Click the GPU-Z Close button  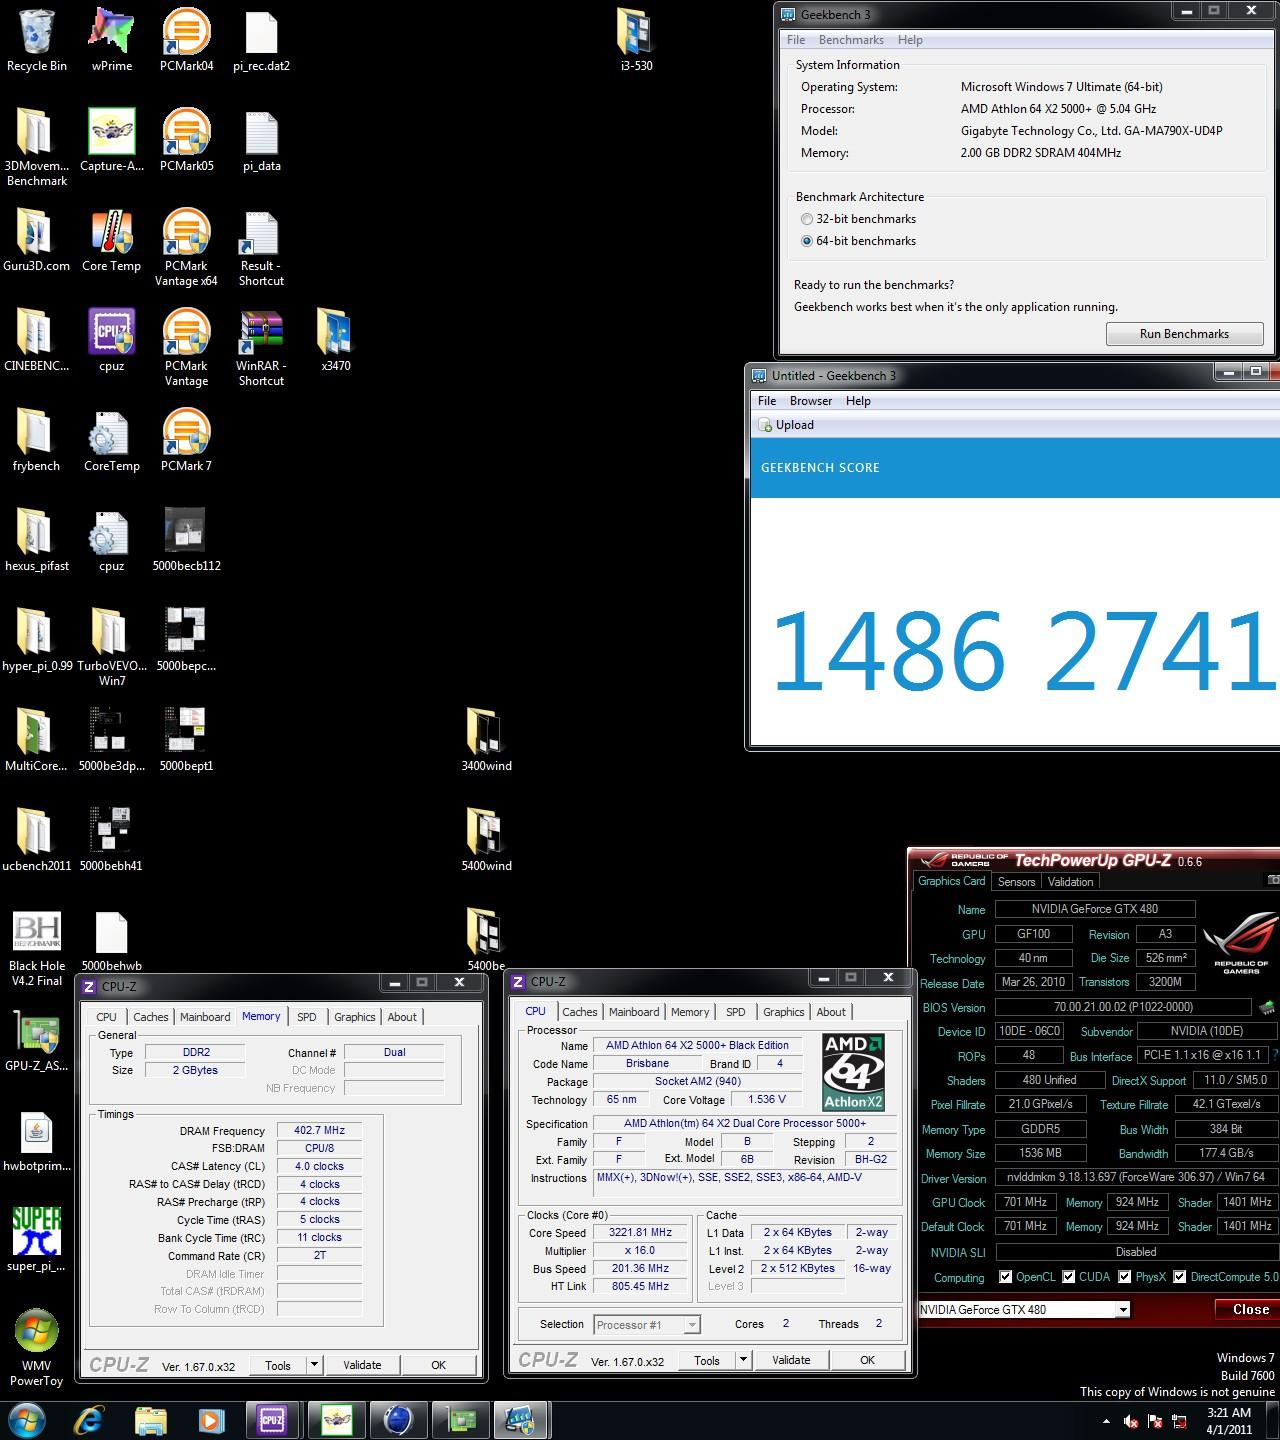point(1250,1310)
